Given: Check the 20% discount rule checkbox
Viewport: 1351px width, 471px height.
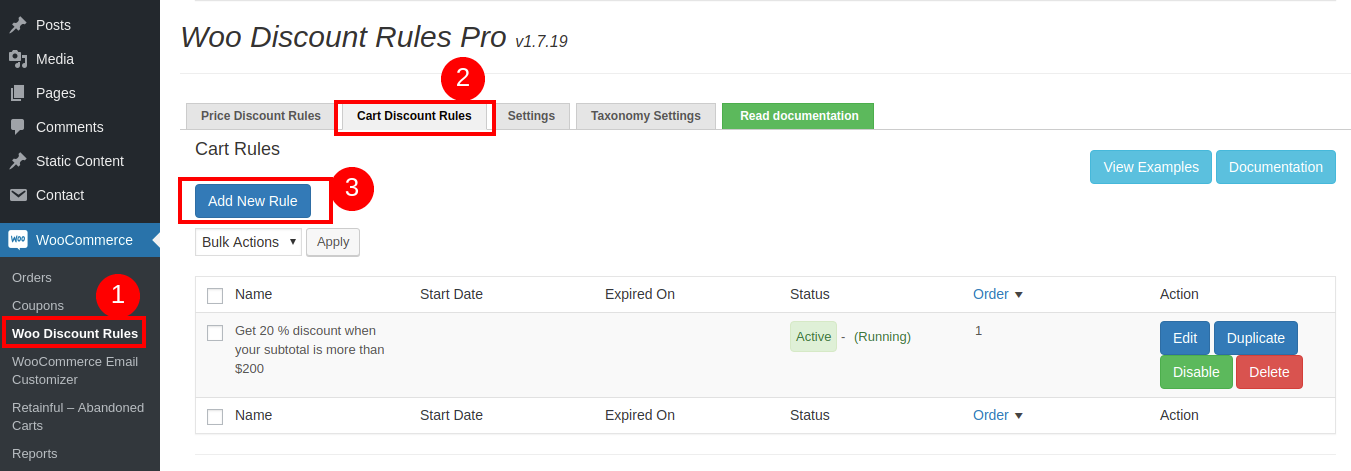Looking at the screenshot, I should coord(215,333).
